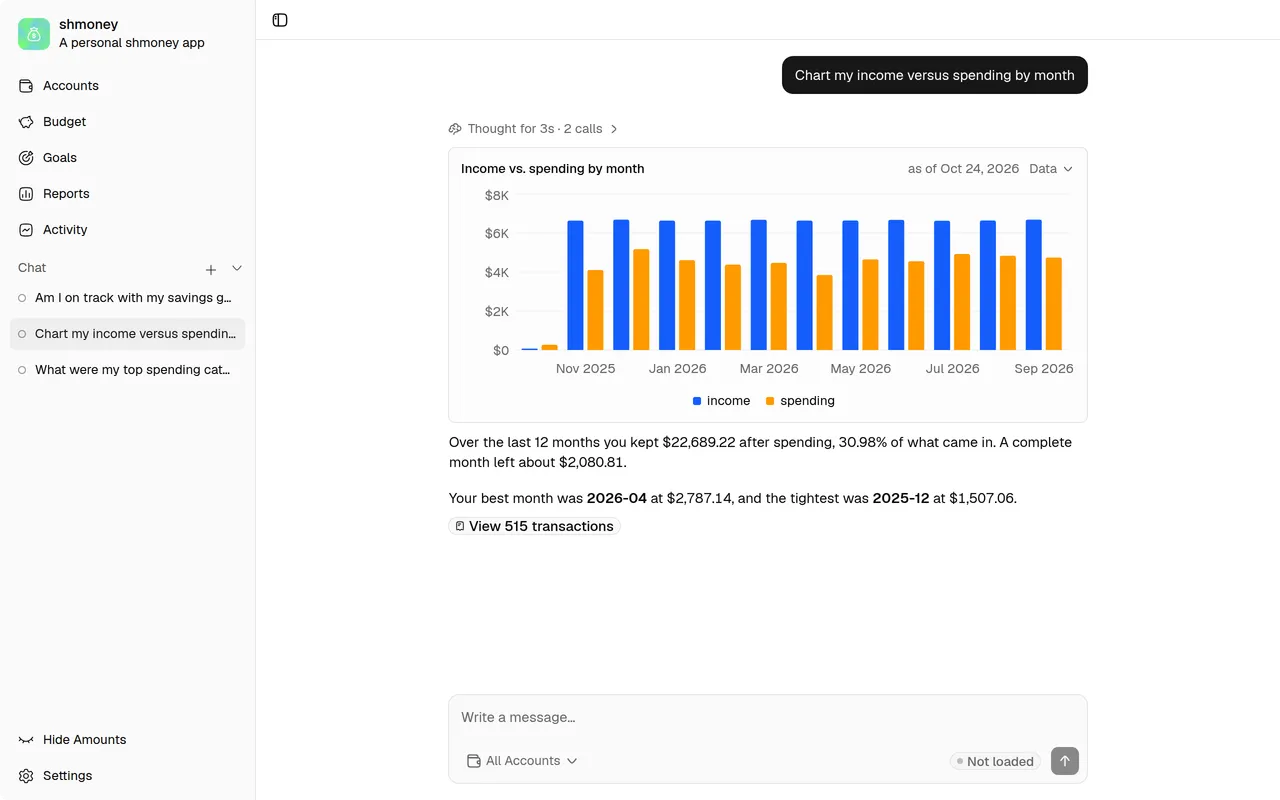Click the Not loaded status badge
The image size is (1280, 800).
pyautogui.click(x=995, y=761)
